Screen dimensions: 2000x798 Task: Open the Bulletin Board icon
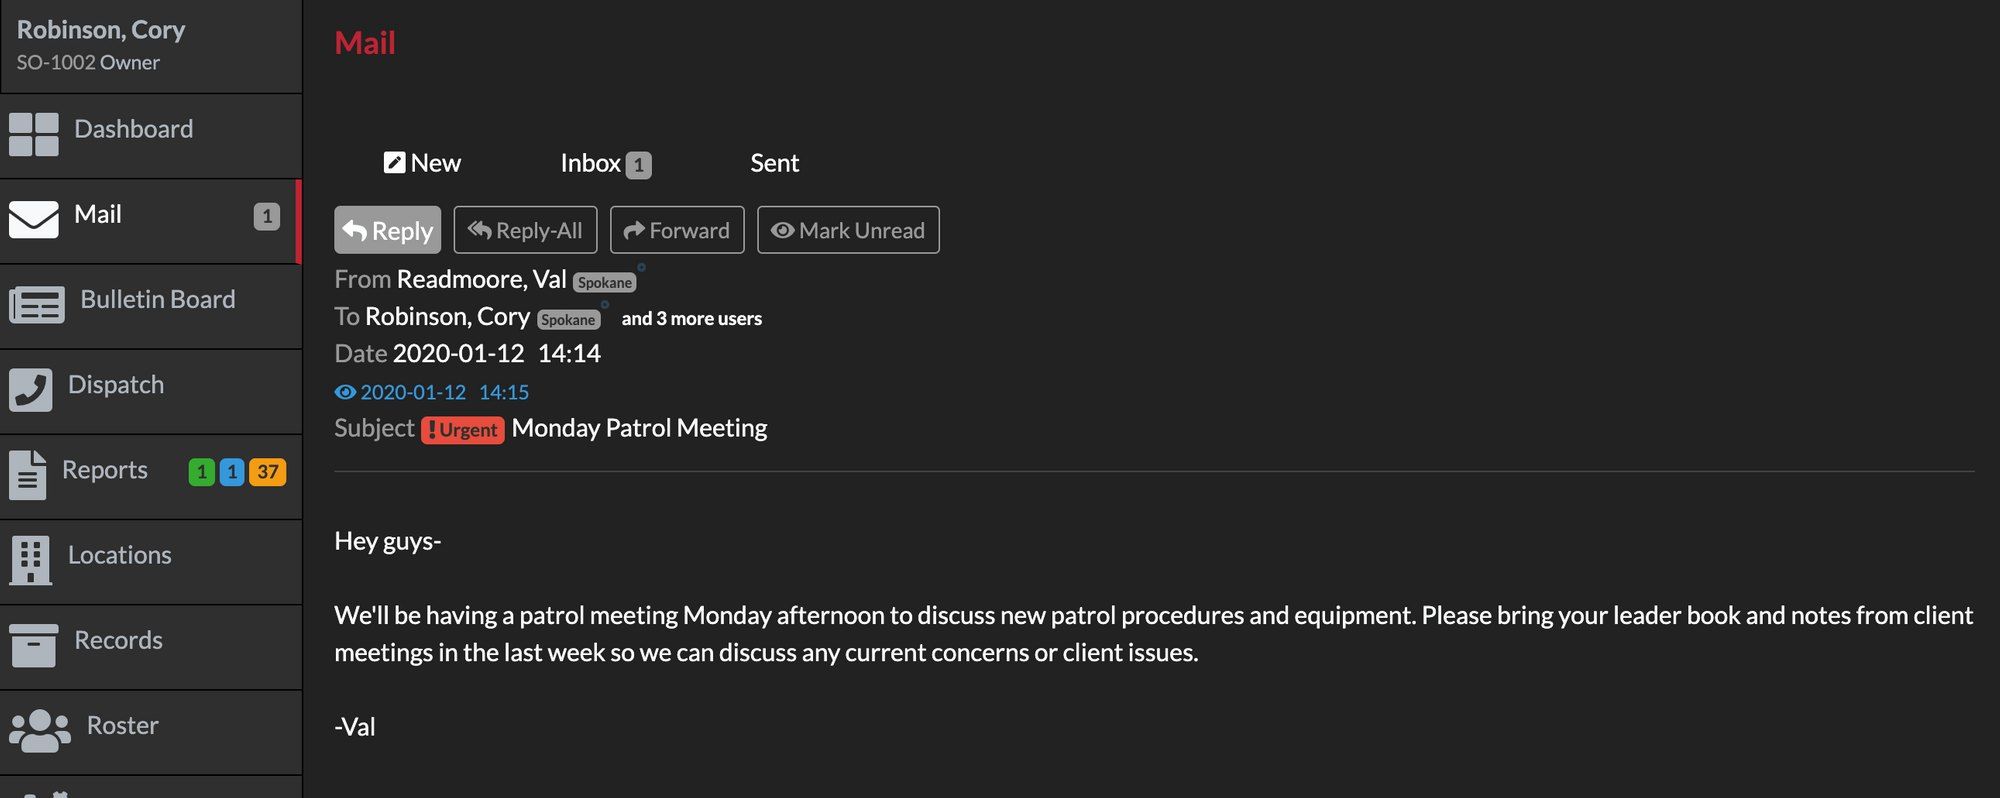point(34,304)
